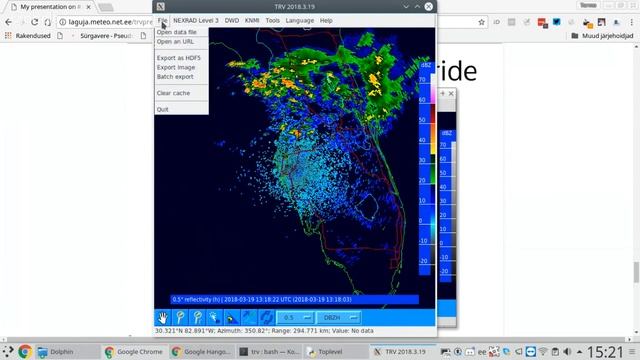The image size is (640, 360).
Task: Click the 0.5° reflectivity timestamp label
Action: (x=294, y=300)
